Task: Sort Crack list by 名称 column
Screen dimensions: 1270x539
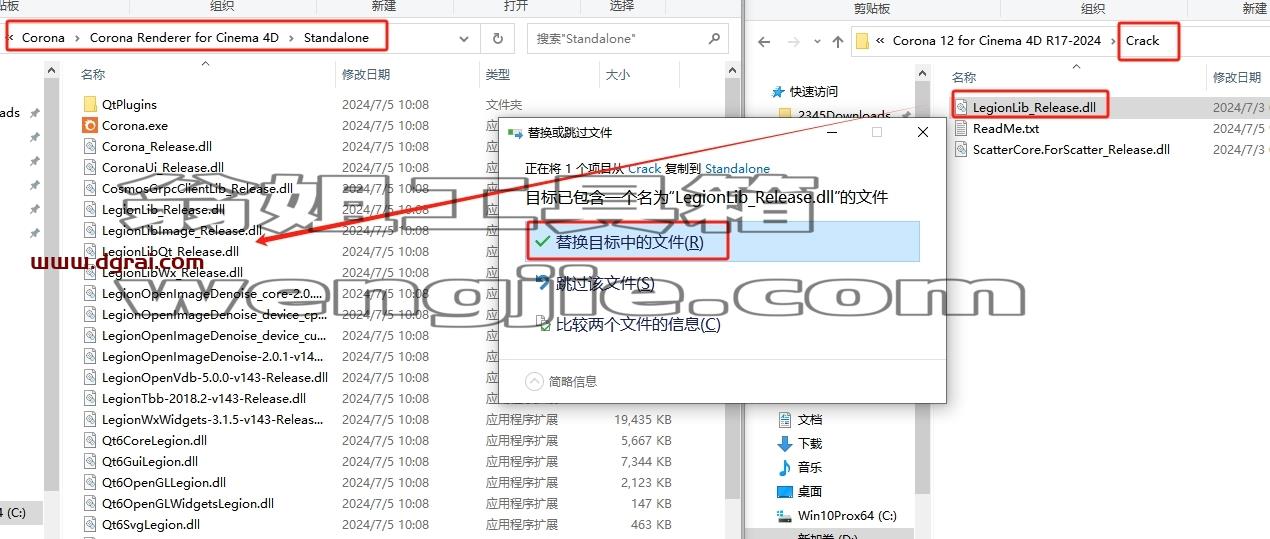Action: (964, 77)
